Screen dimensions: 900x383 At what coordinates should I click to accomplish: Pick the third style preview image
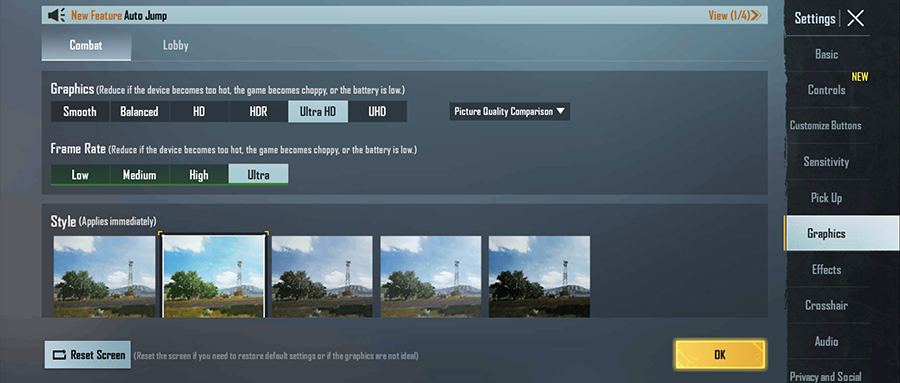click(x=322, y=276)
